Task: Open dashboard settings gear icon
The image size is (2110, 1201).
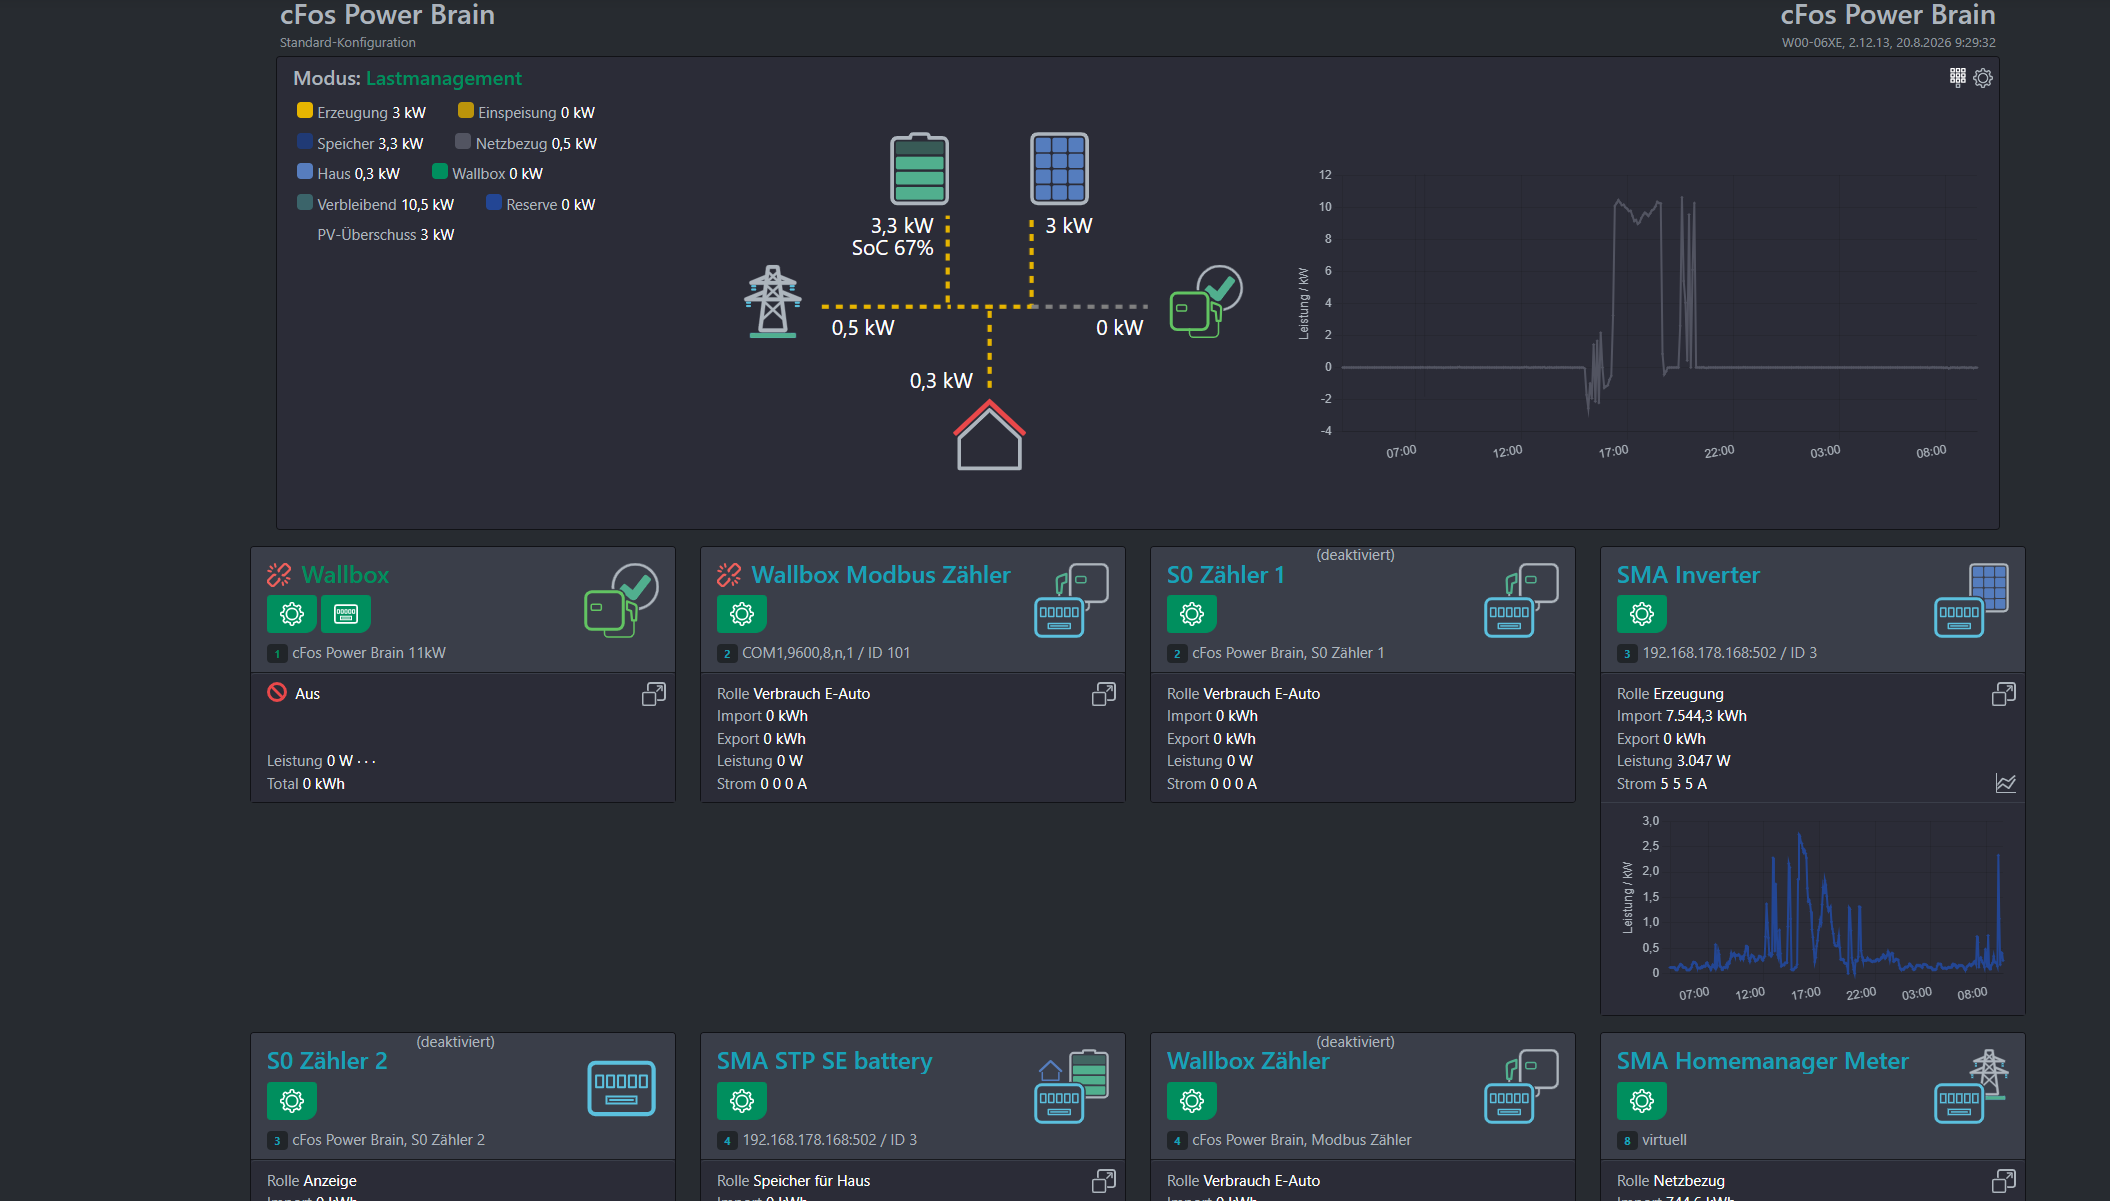Action: point(1983,78)
